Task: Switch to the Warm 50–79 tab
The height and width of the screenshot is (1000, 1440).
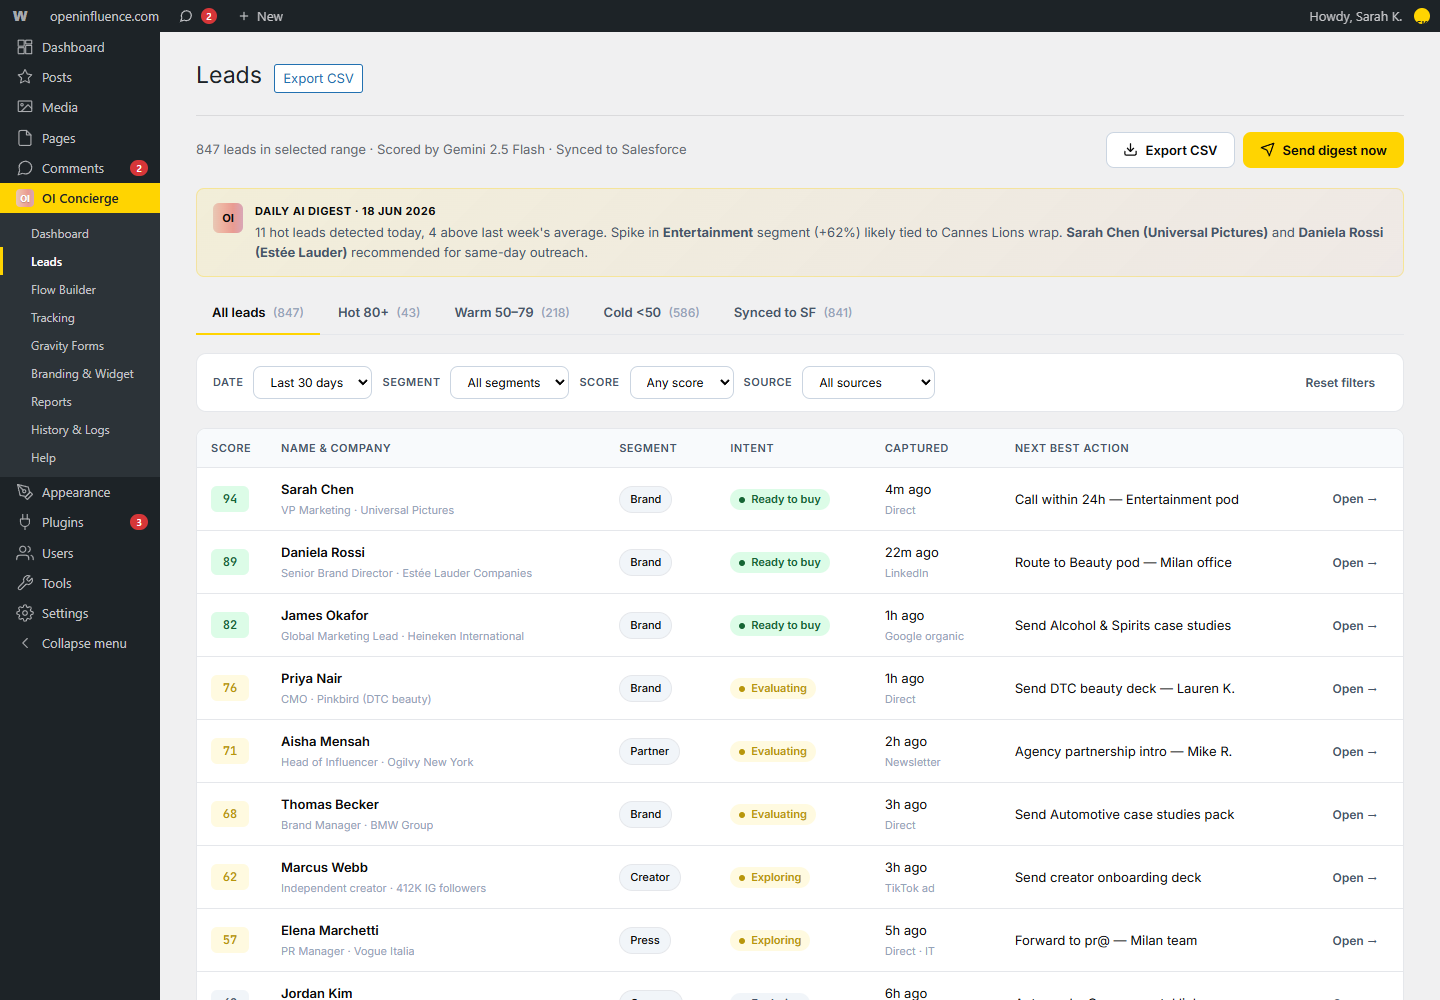Action: pos(512,312)
